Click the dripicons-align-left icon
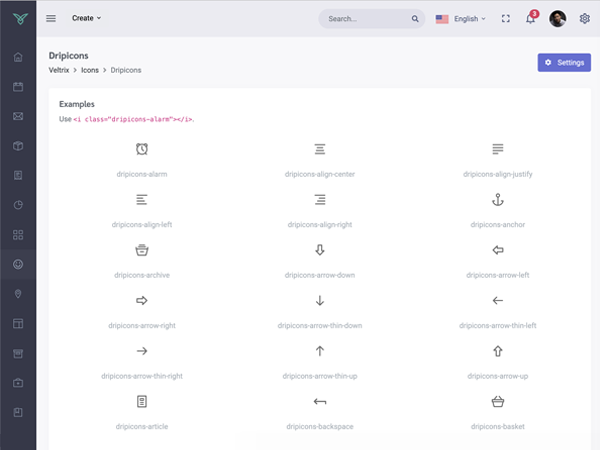 coord(142,199)
